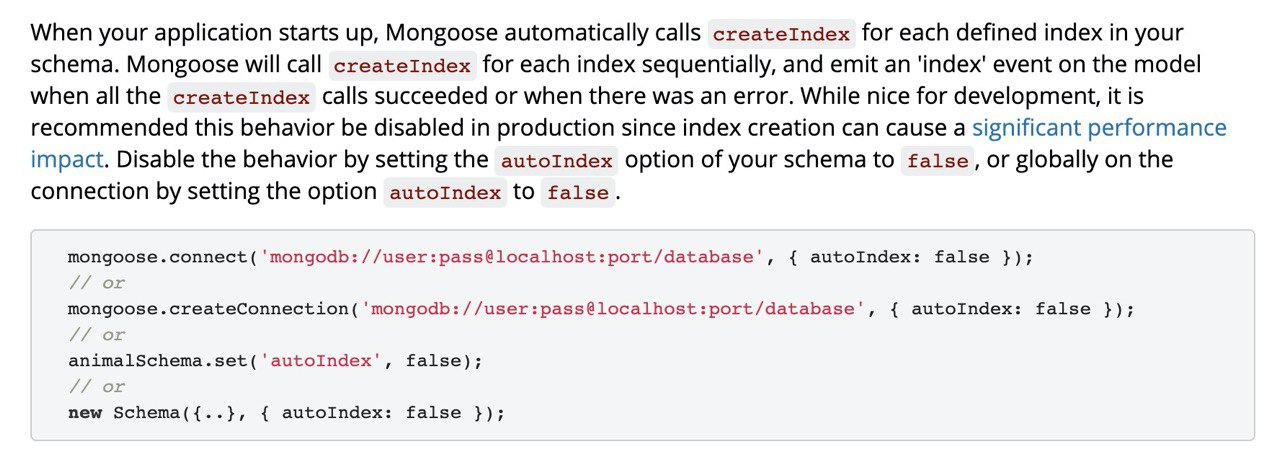Screen dimensions: 1280x460
Task: Click the first createIndex inline code
Action: coord(781,34)
